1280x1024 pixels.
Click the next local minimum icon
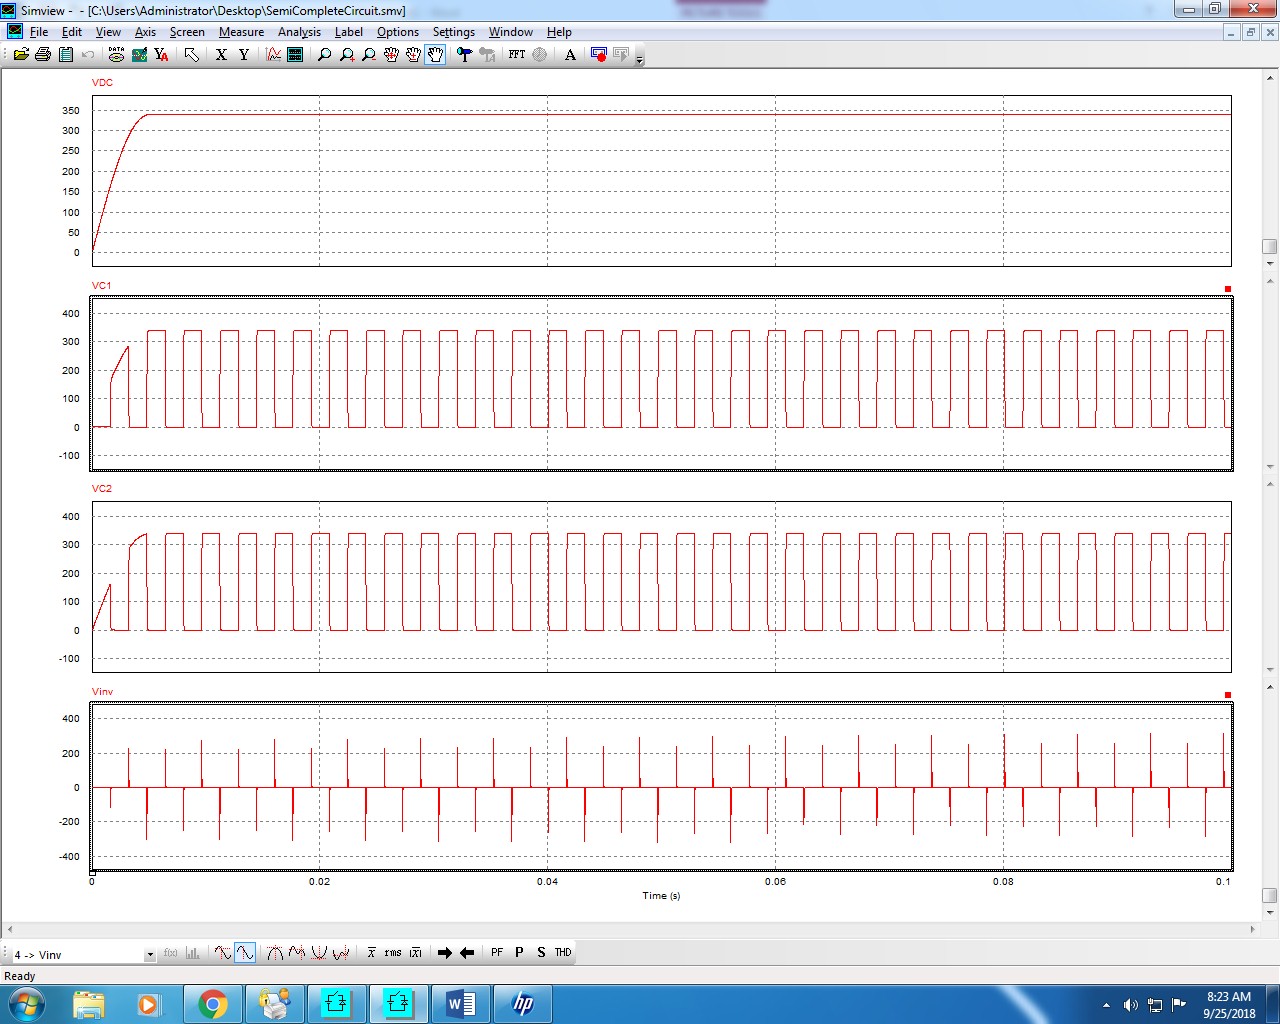click(341, 953)
